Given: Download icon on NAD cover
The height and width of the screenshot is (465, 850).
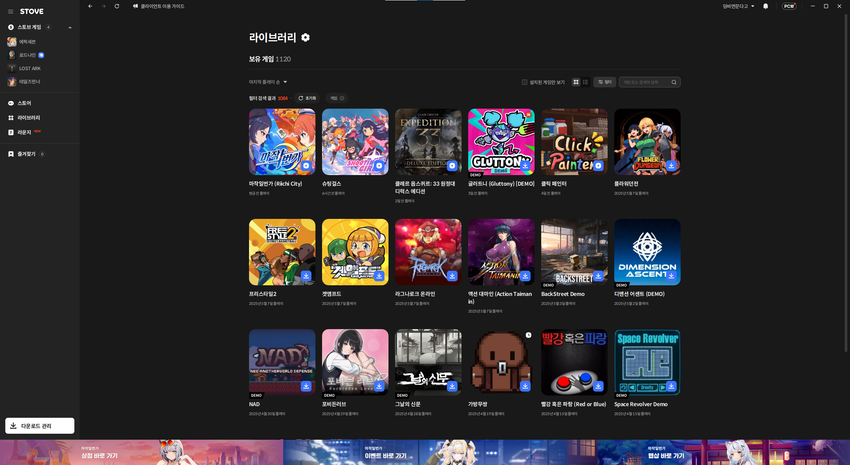Looking at the screenshot, I should (x=306, y=386).
